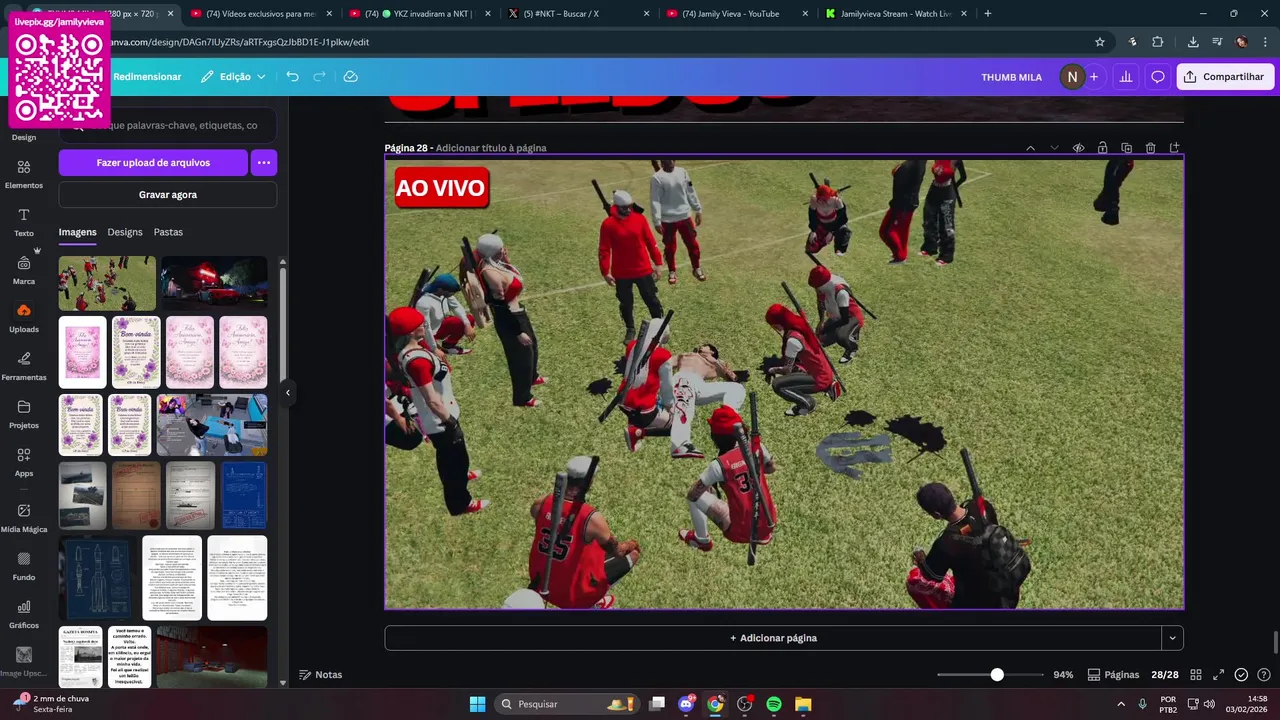Open the analytics chart icon
Image resolution: width=1280 pixels, height=720 pixels.
coord(1126,77)
